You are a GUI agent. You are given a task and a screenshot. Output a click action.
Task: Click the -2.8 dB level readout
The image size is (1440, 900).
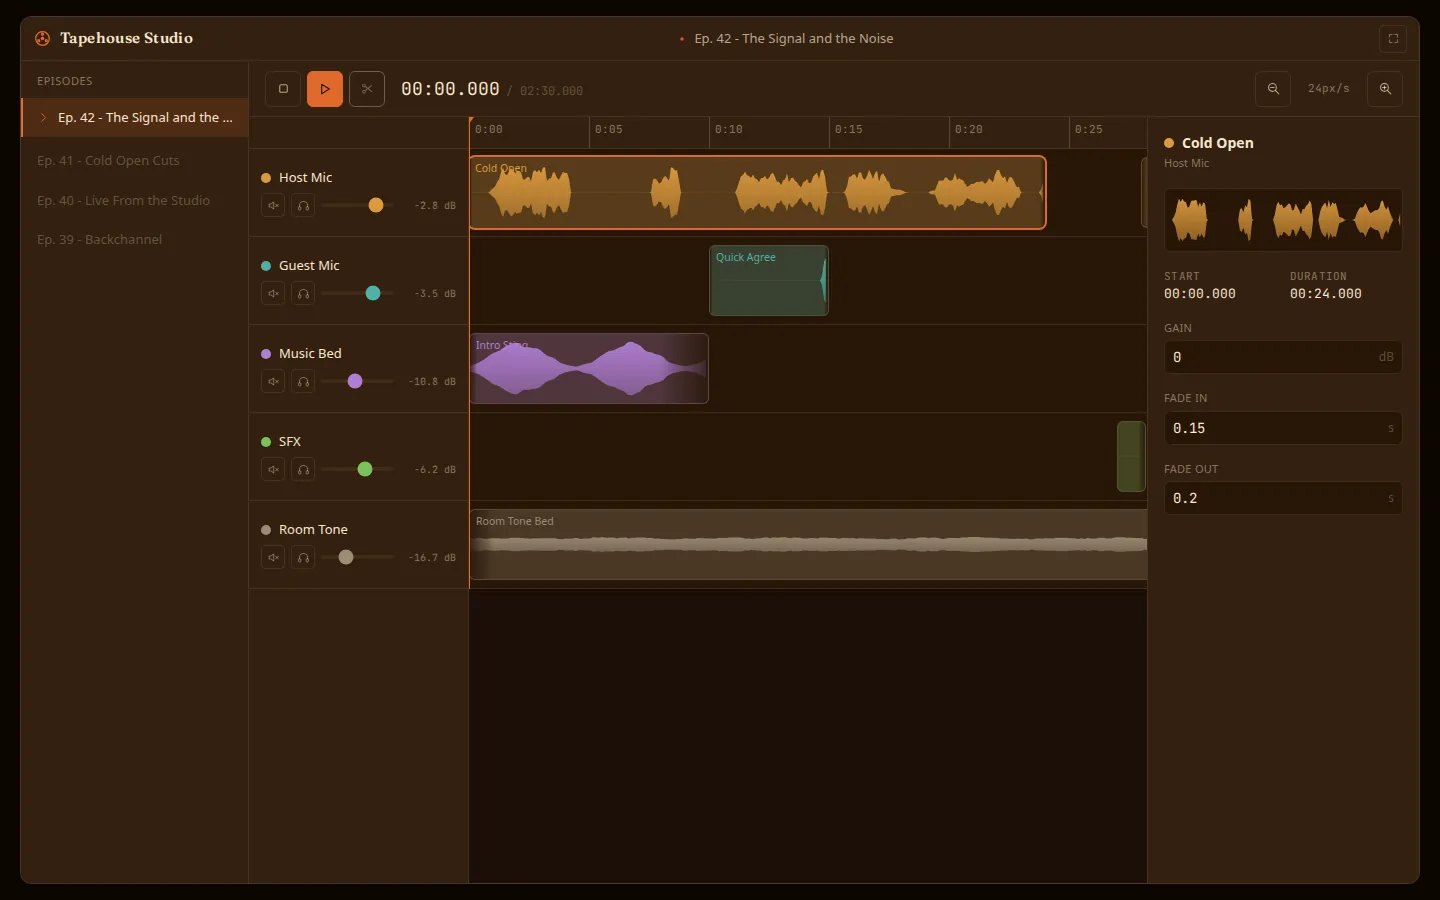(435, 205)
